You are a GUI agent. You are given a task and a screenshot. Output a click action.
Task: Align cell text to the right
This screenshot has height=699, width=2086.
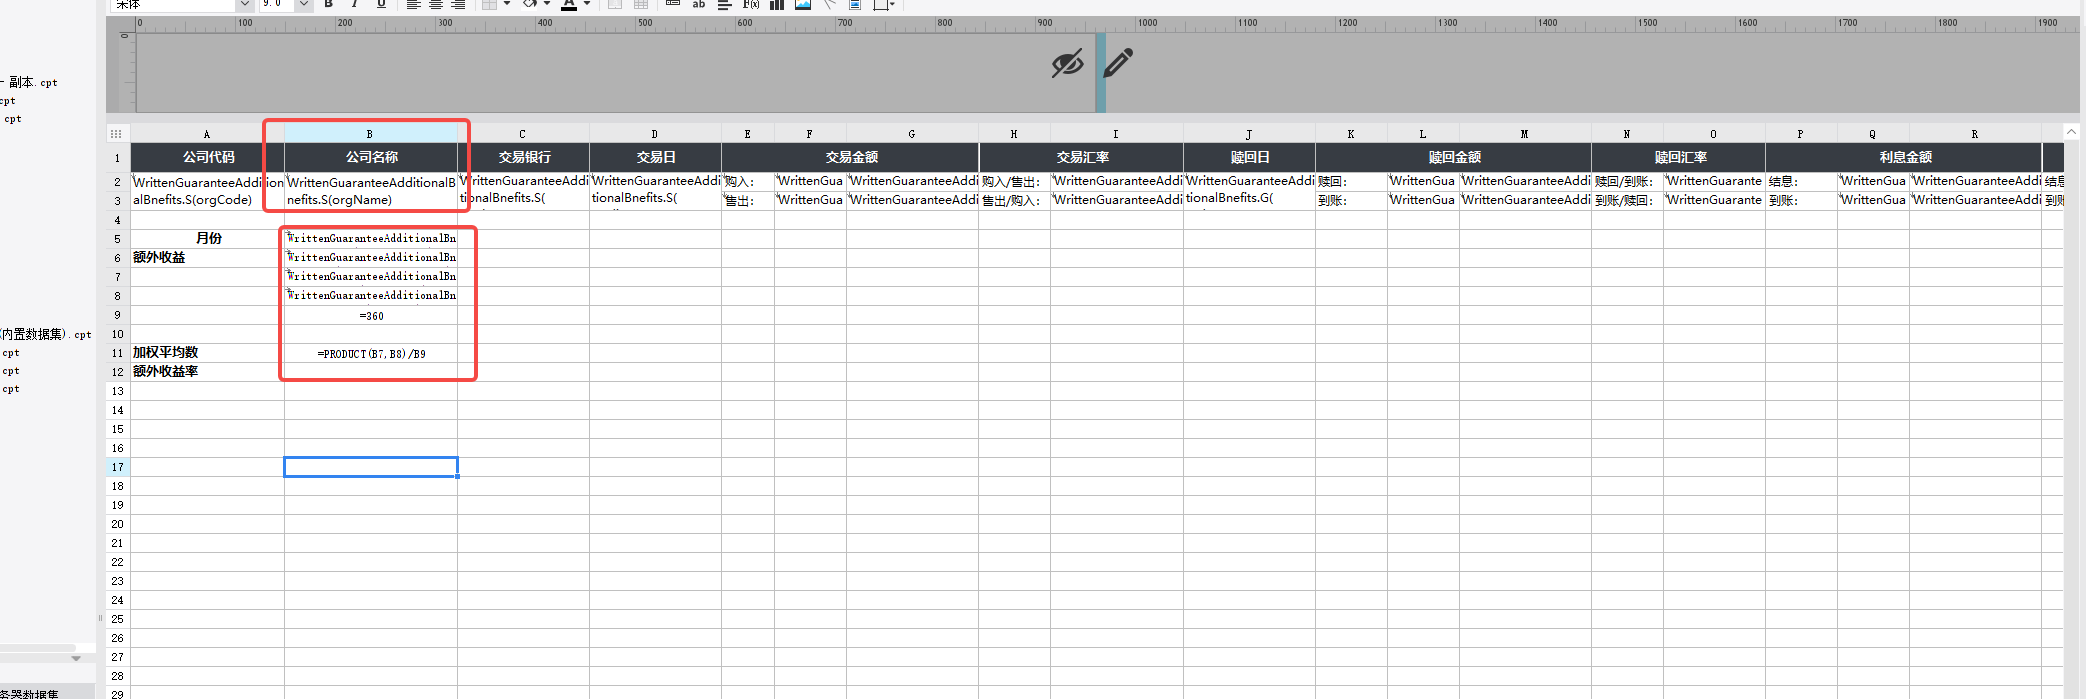[458, 4]
